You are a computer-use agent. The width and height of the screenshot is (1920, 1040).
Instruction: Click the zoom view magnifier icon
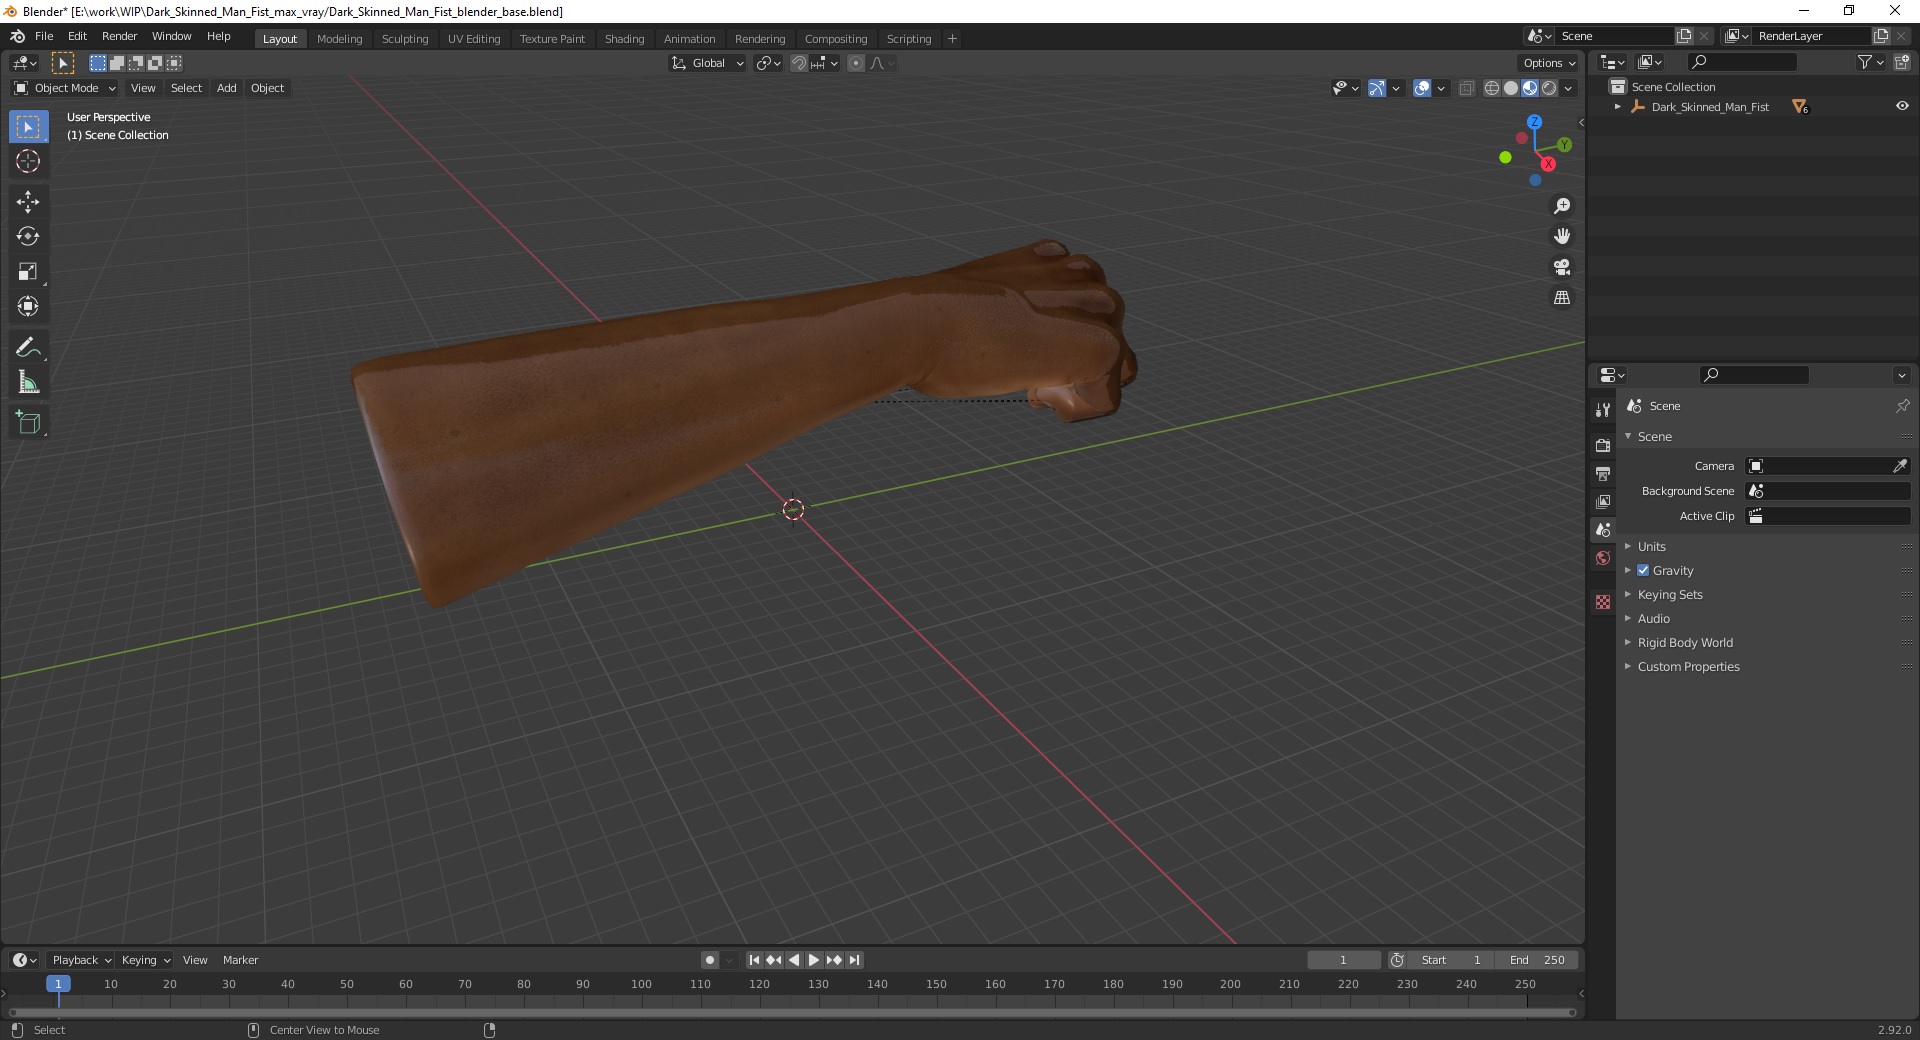point(1562,206)
